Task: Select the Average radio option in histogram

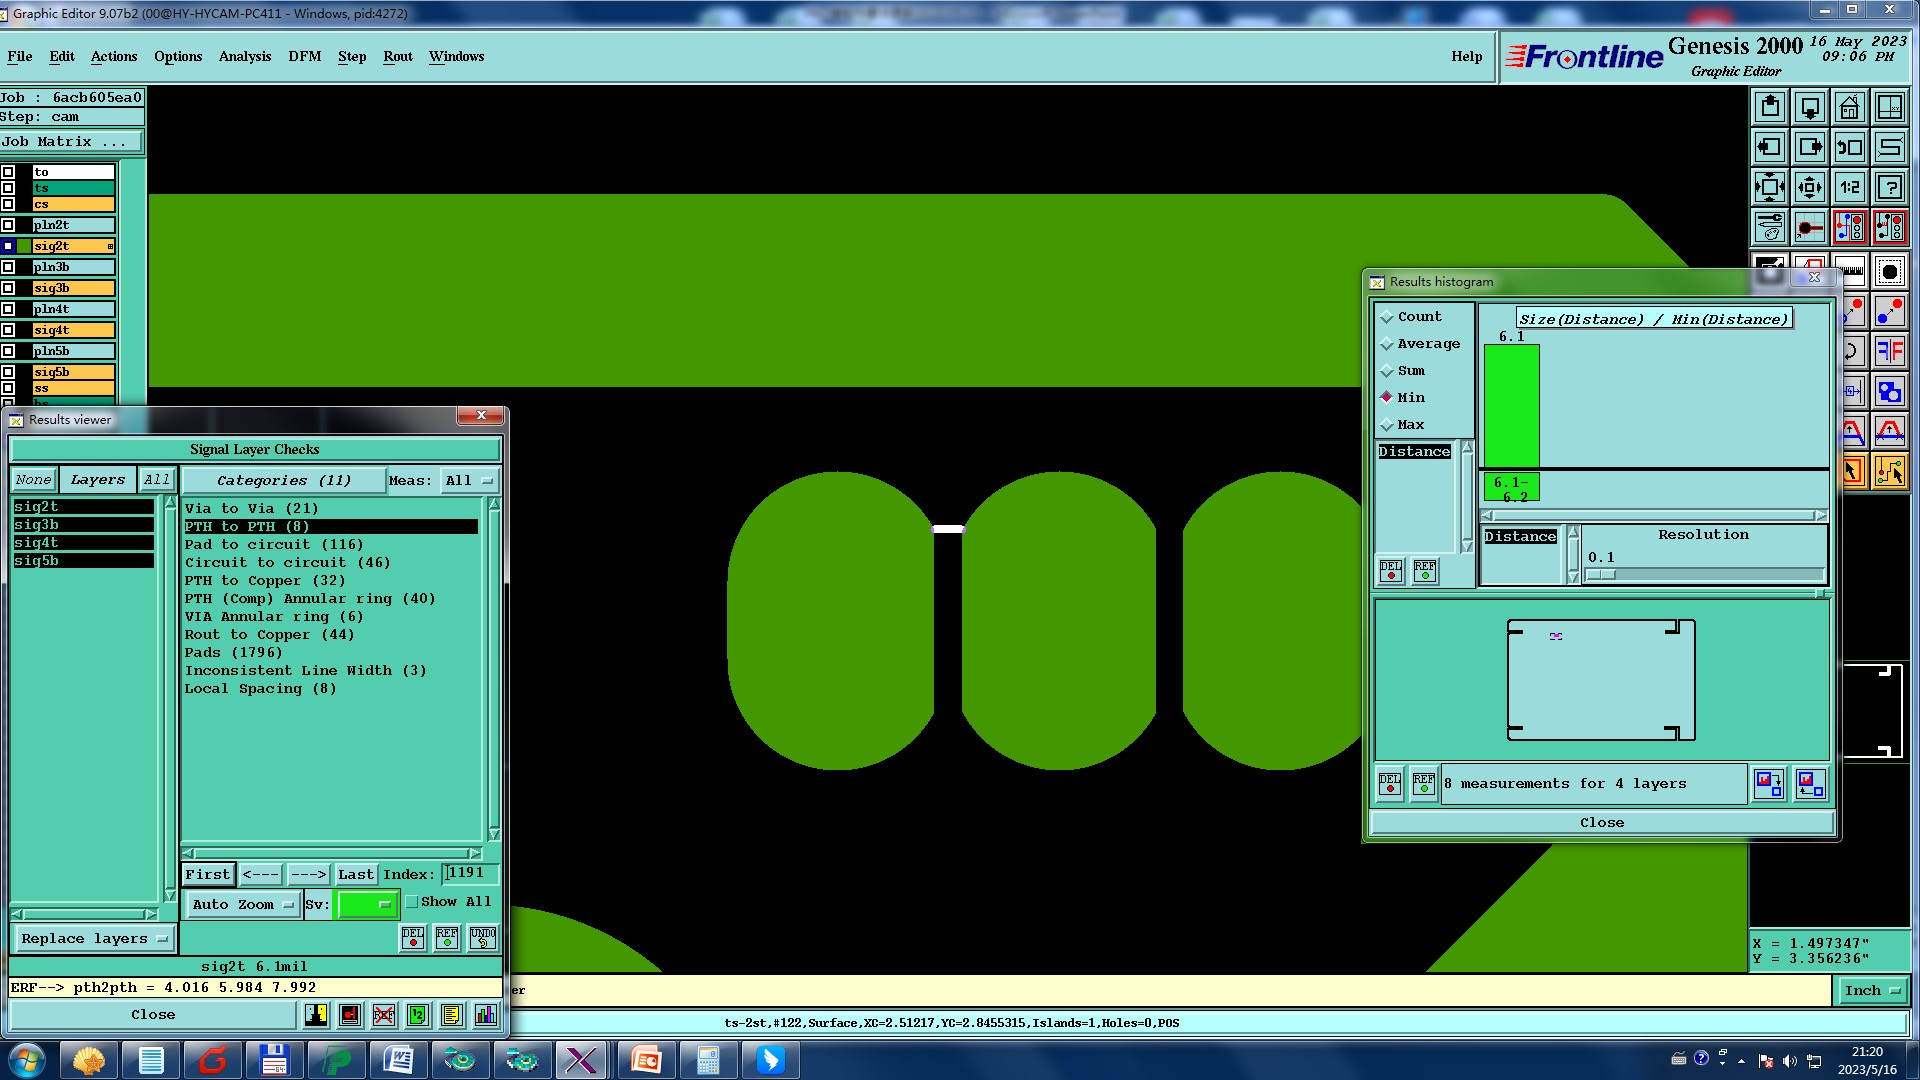Action: pos(1420,343)
